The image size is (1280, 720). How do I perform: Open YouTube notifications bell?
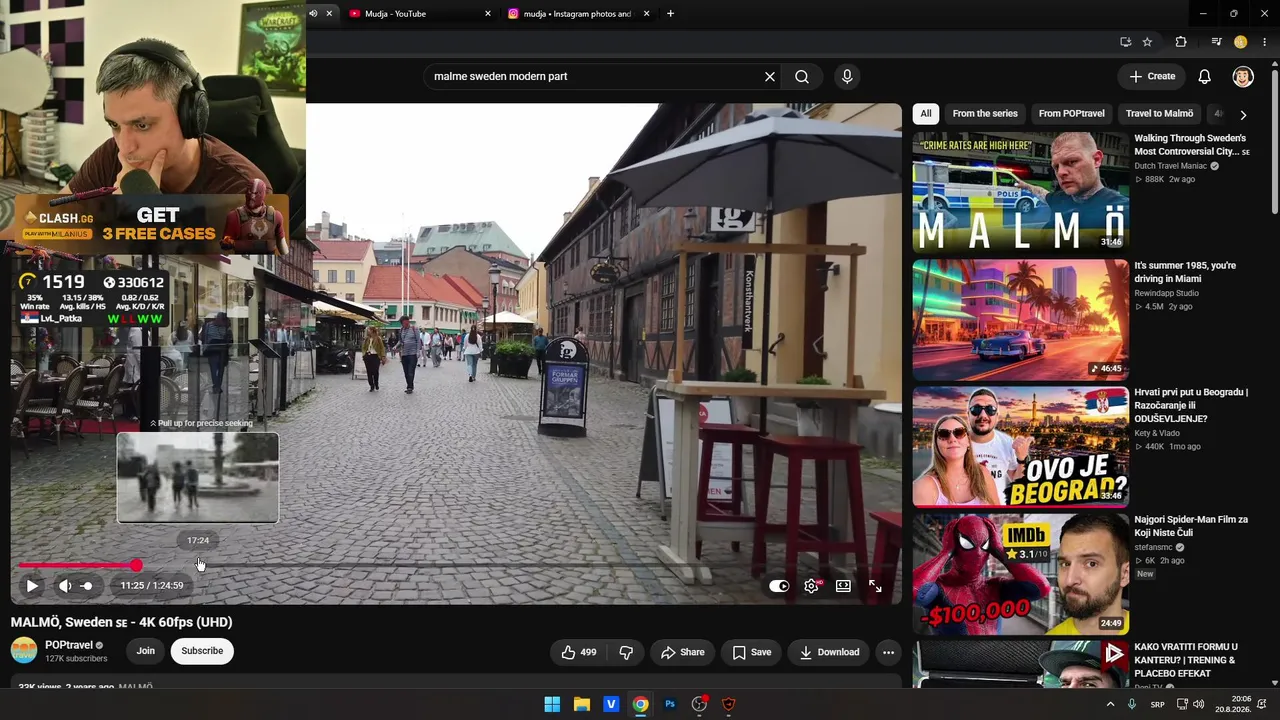coord(1205,77)
